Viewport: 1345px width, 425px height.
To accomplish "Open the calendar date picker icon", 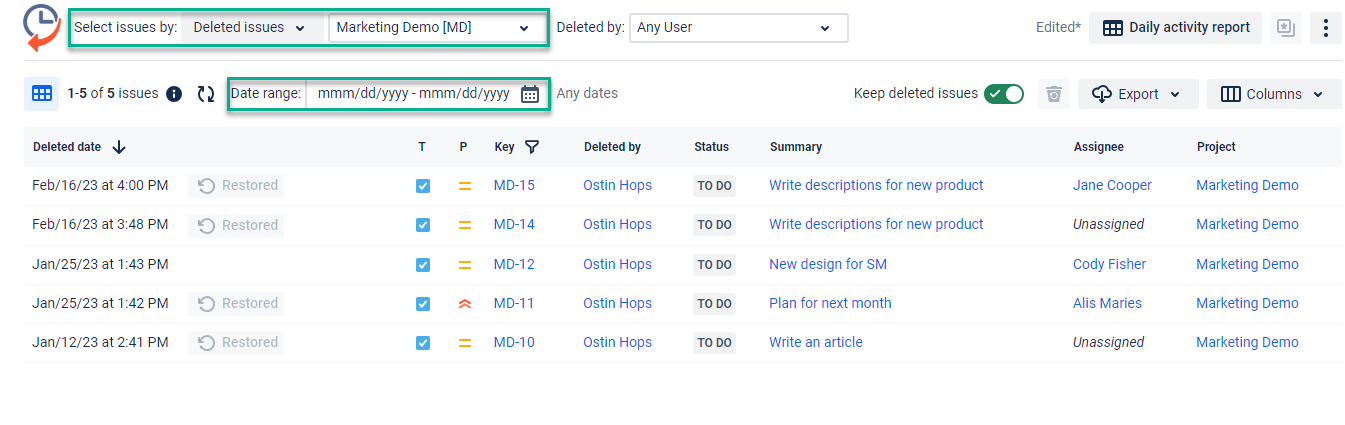I will [x=530, y=94].
